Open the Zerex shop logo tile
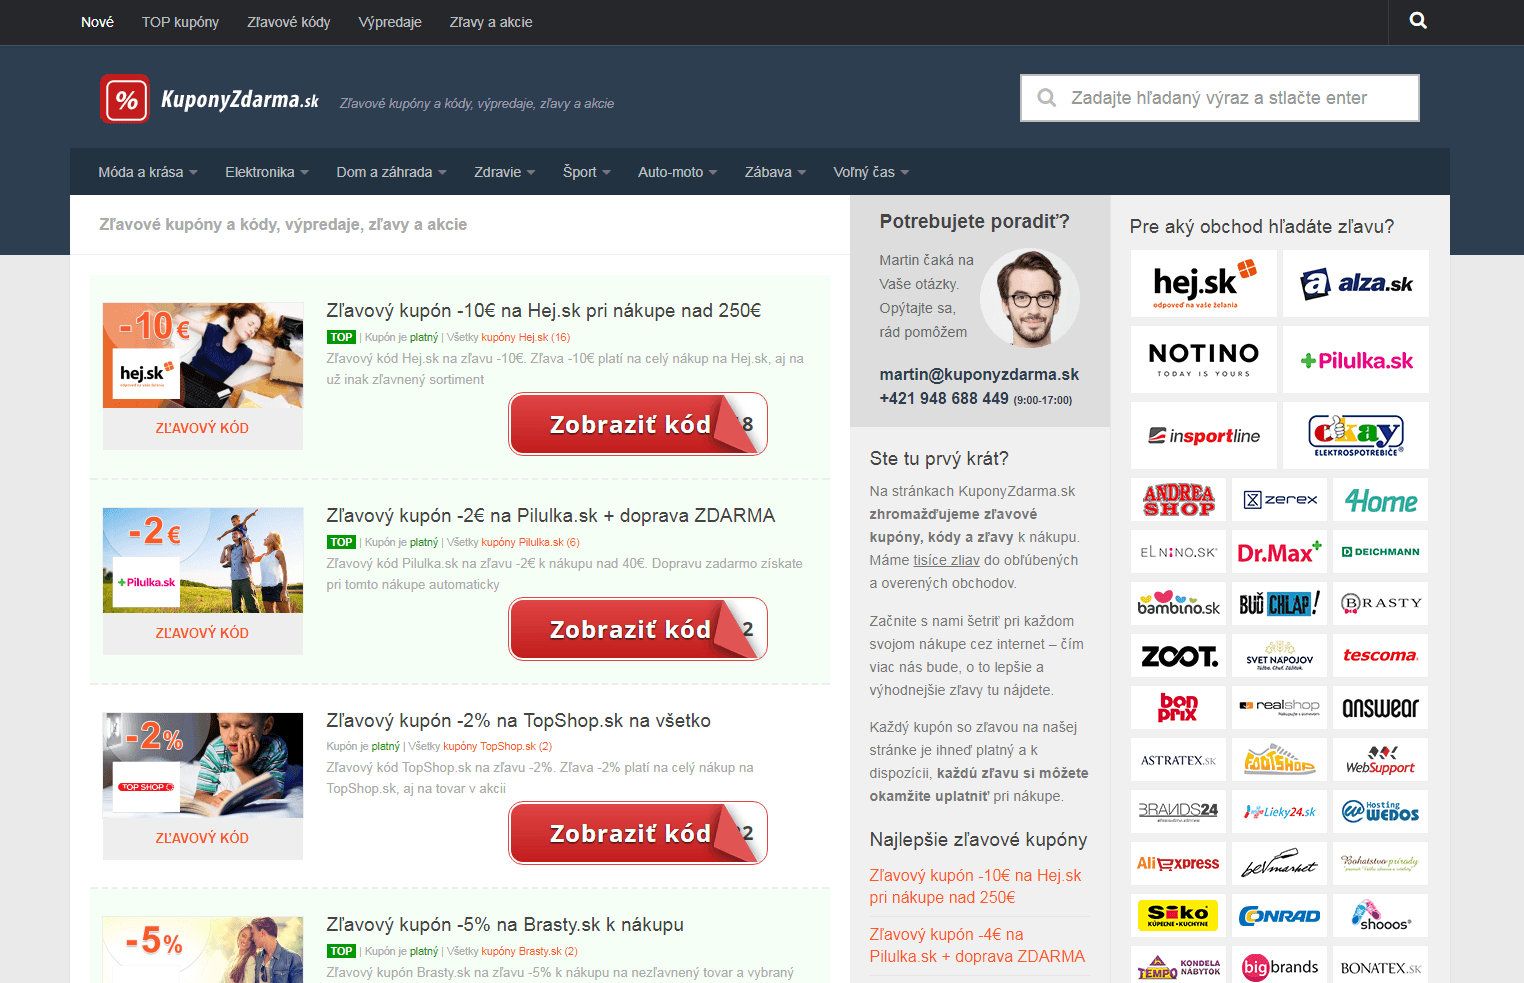 [x=1280, y=500]
